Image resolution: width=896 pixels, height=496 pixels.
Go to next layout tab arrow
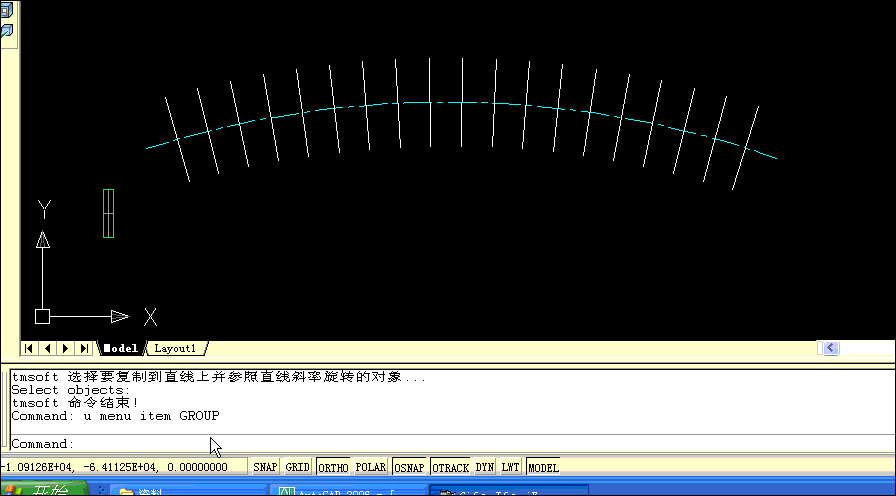click(x=66, y=348)
